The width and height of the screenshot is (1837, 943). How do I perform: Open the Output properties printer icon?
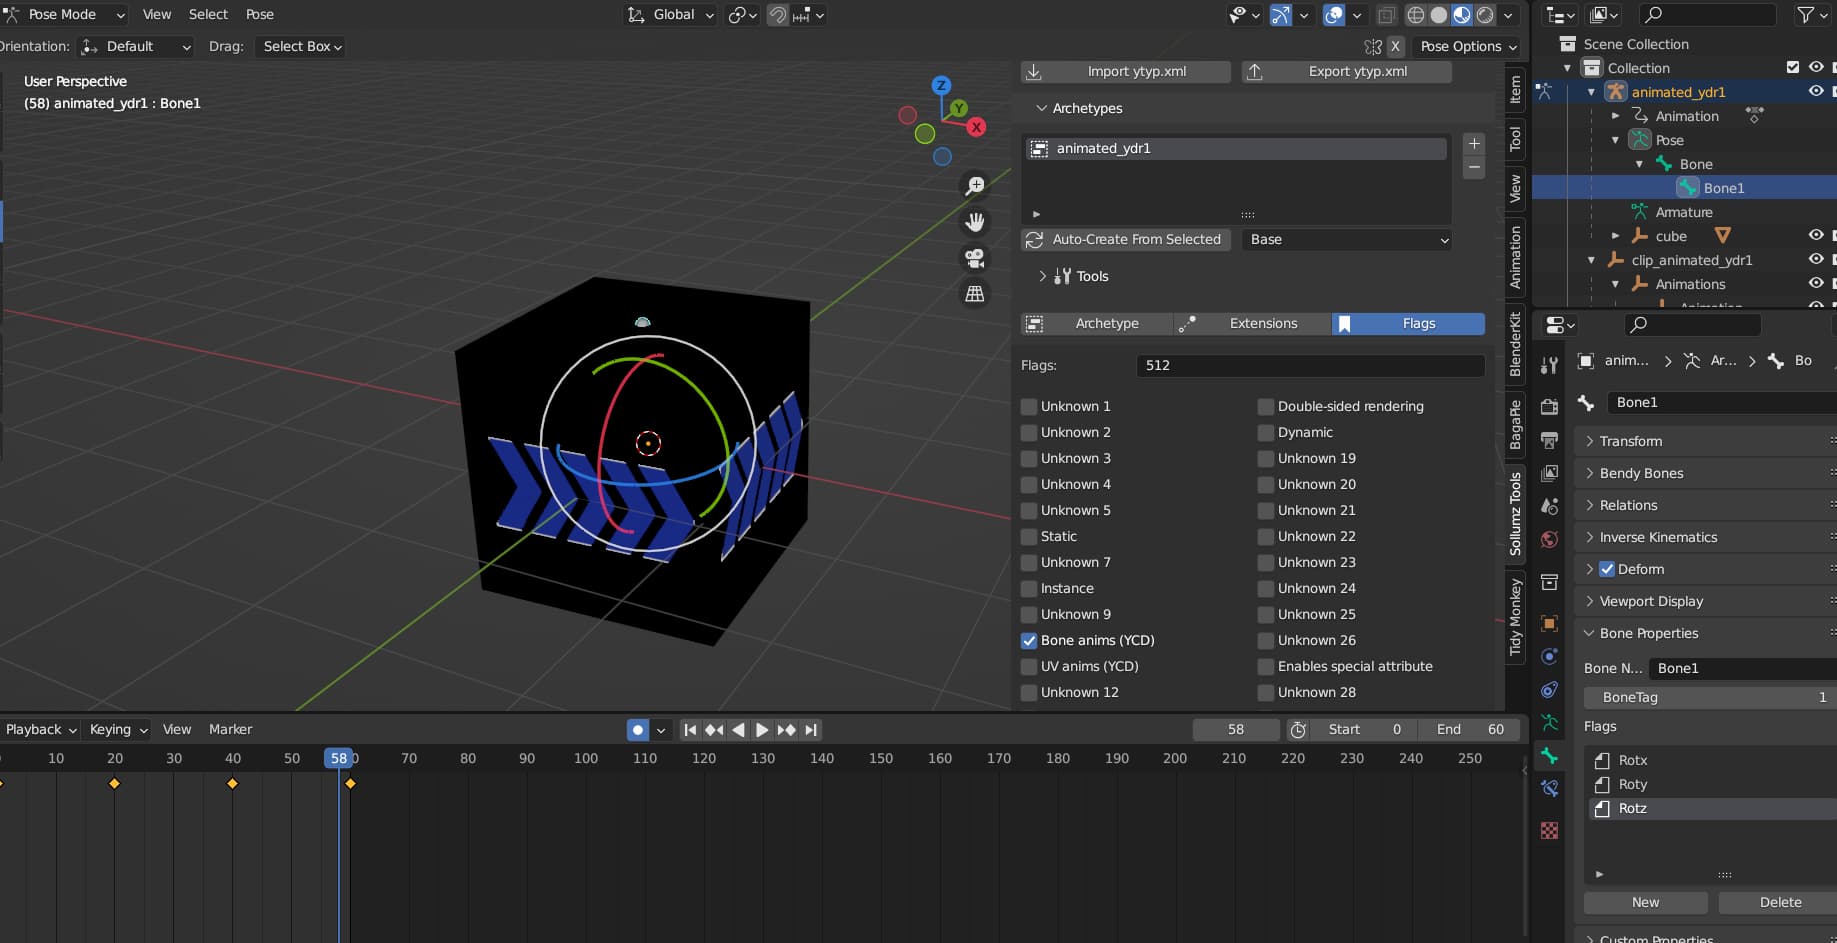coord(1549,440)
